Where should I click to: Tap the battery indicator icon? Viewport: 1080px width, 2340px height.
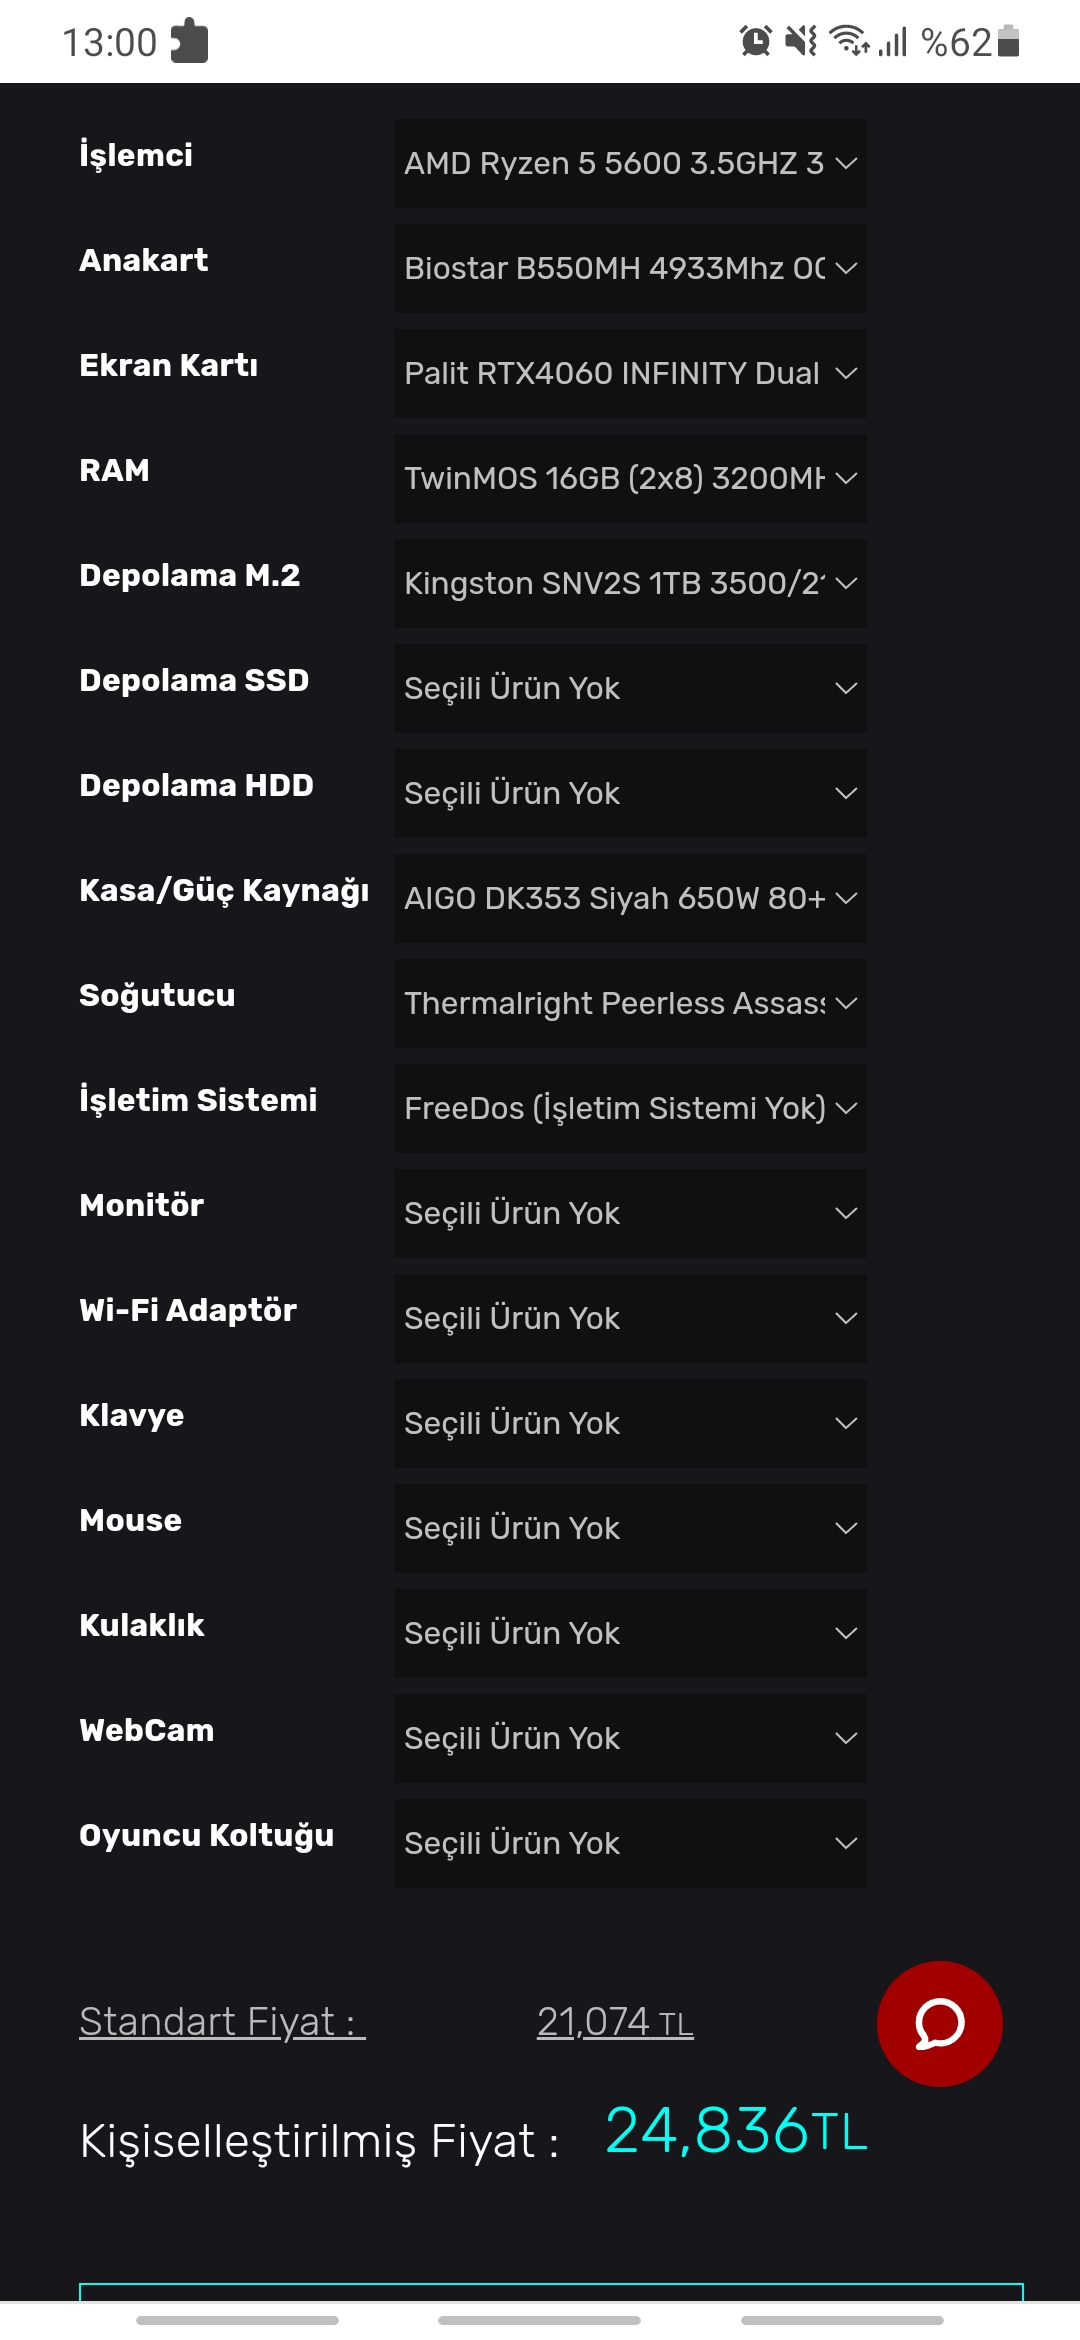pos(1009,41)
